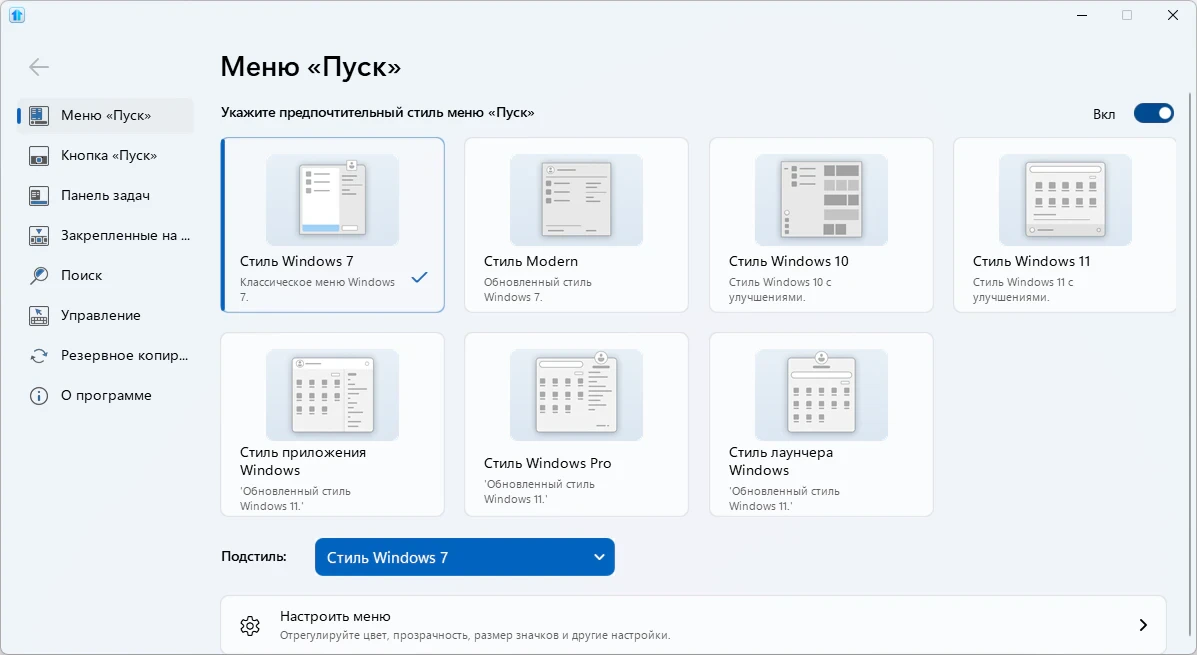Viewport: 1197px width, 655px height.
Task: Click the Control keyboard sidebar icon
Action: (39, 315)
